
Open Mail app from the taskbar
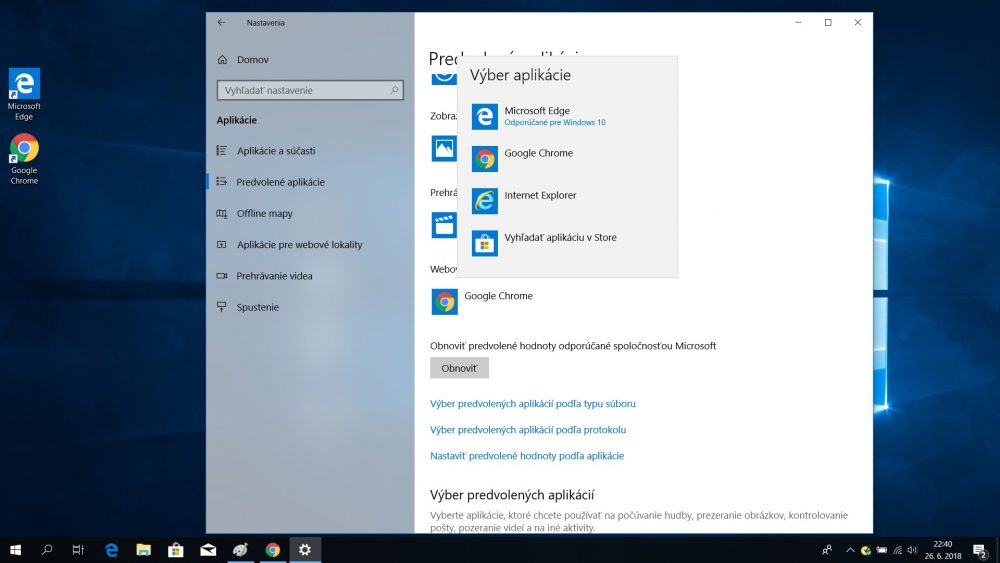tap(208, 550)
